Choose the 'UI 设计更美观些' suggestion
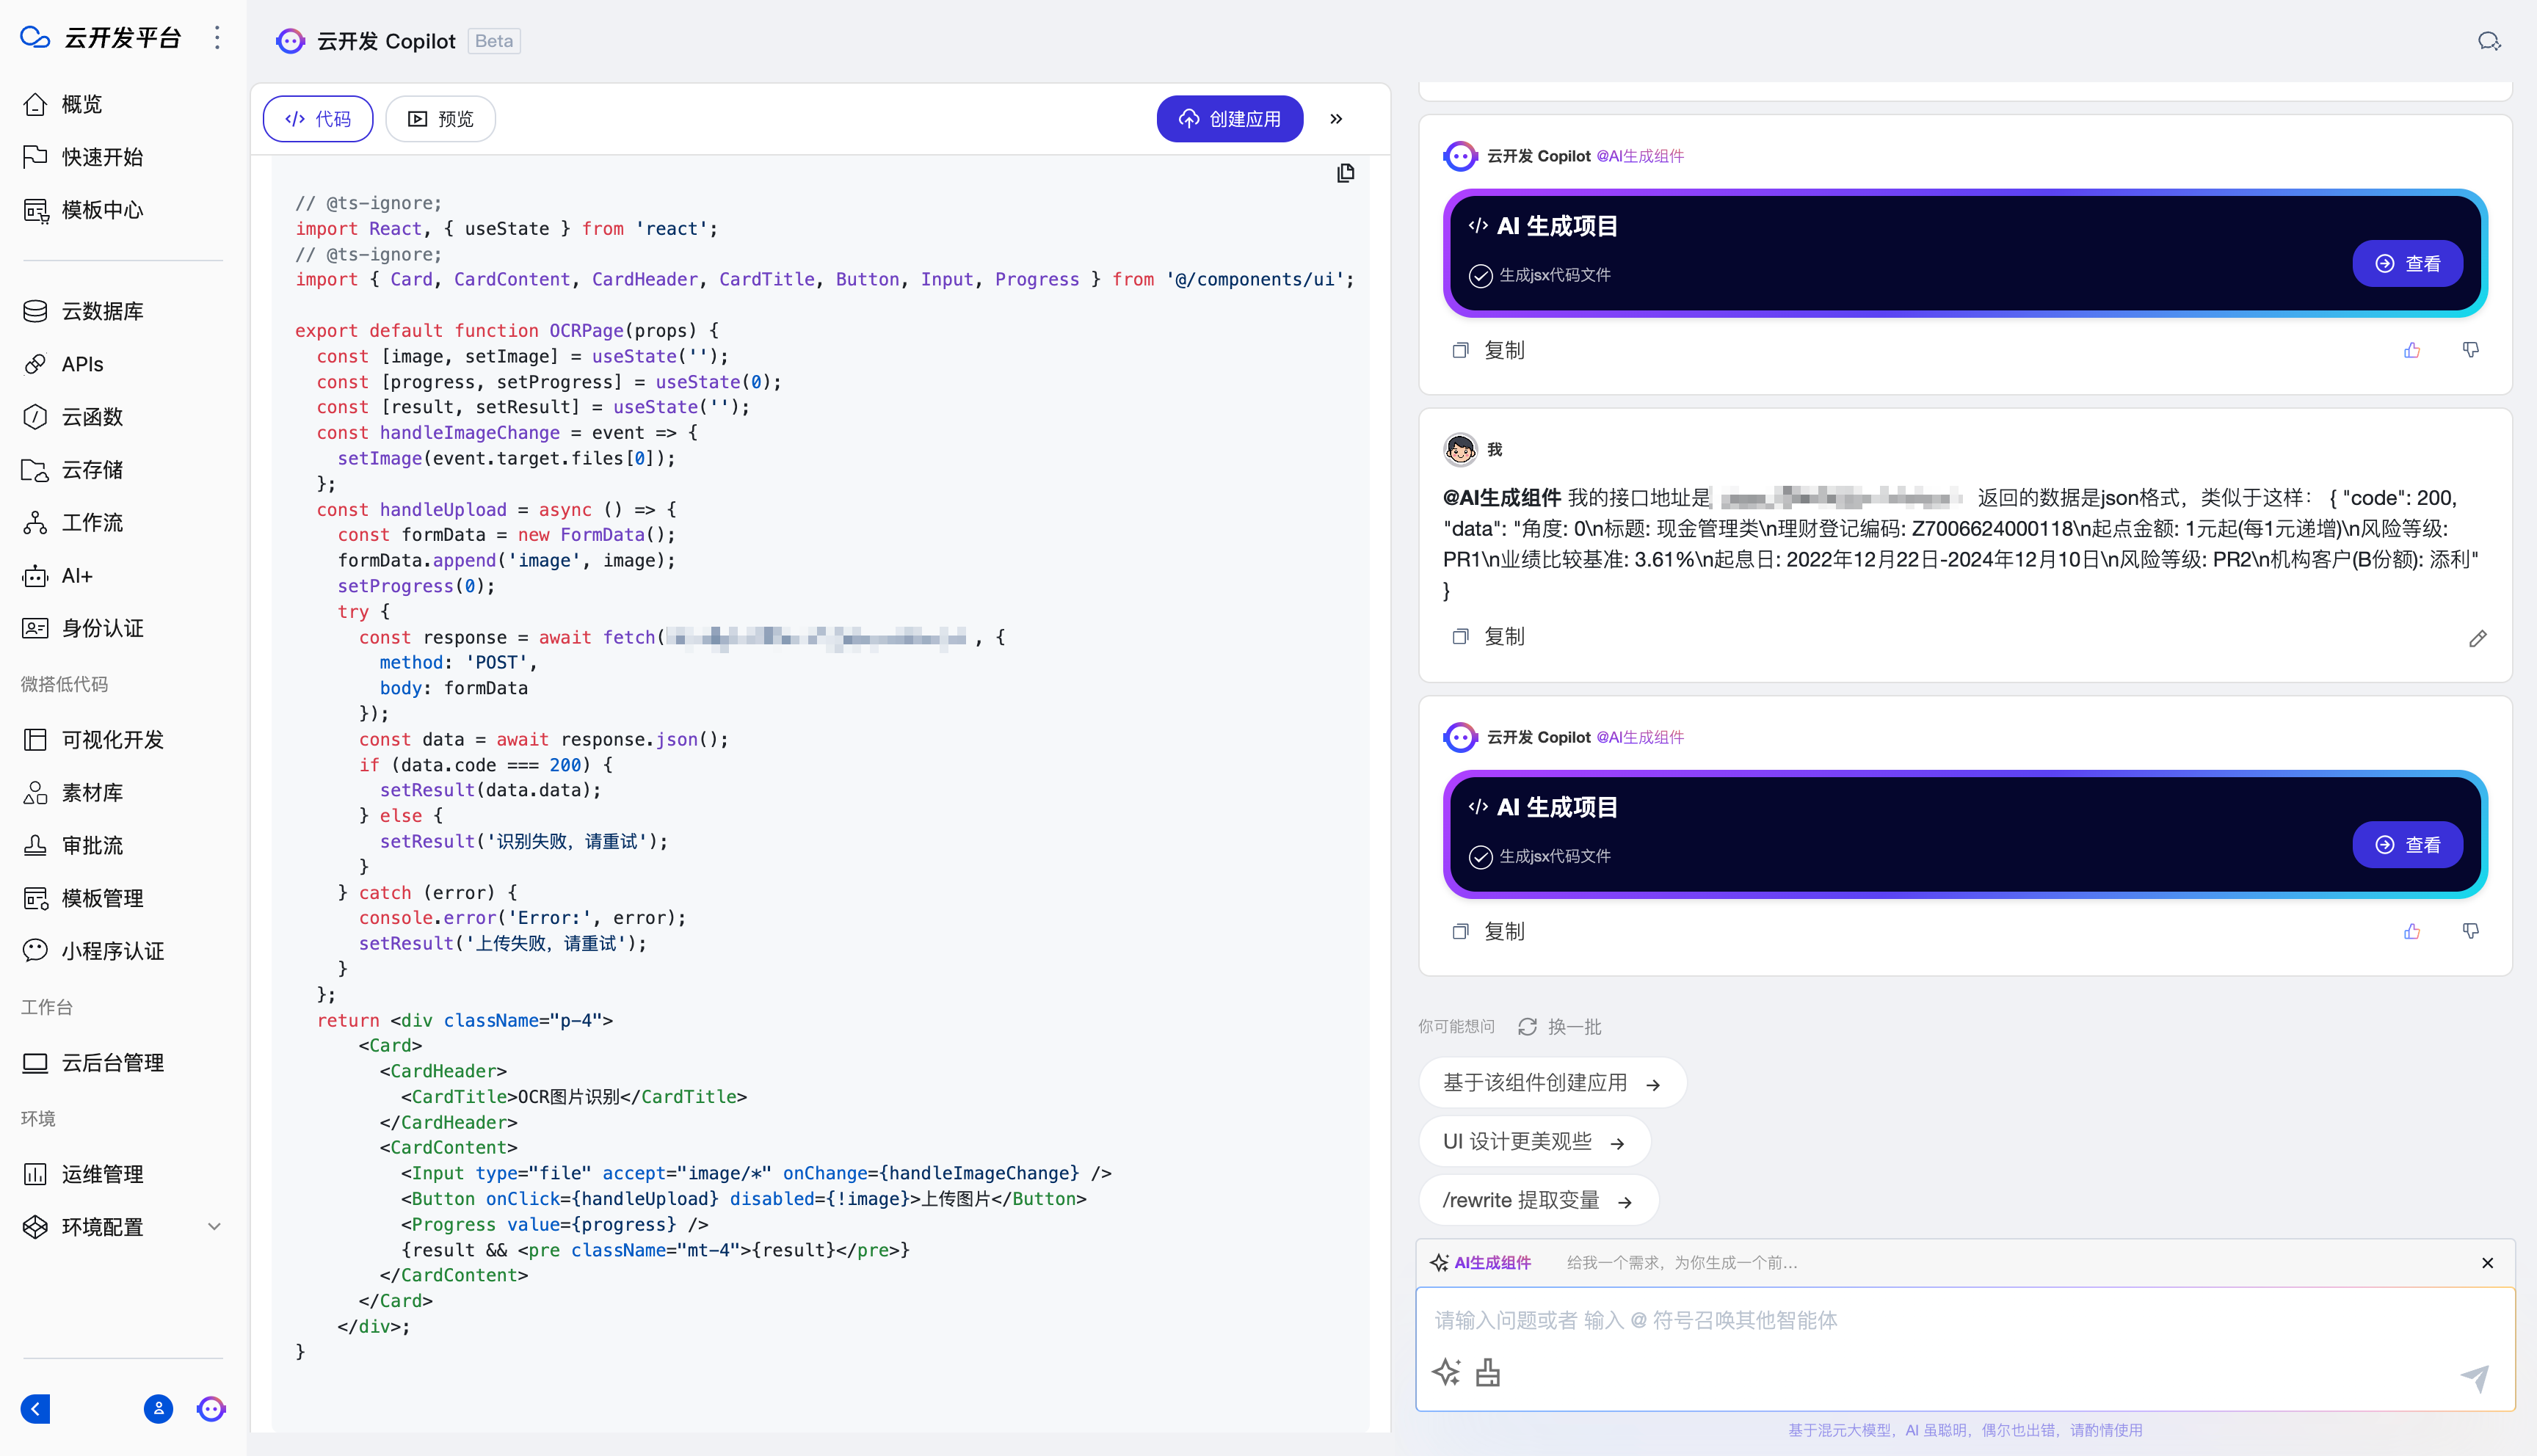Viewport: 2537px width, 1456px height. (x=1533, y=1141)
